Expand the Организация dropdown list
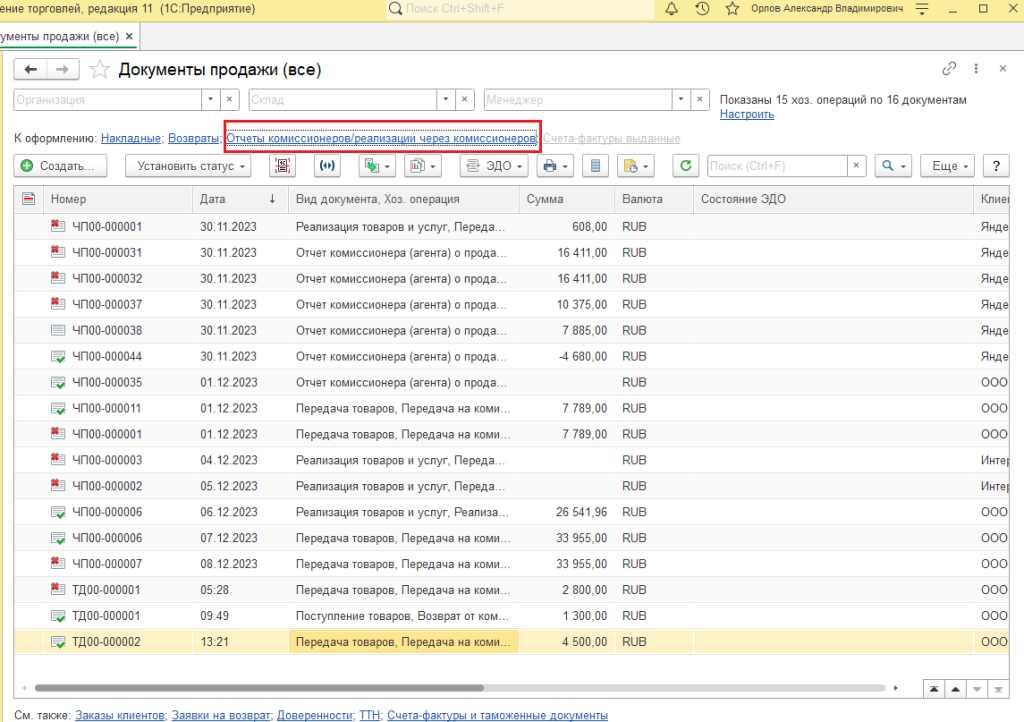 (x=210, y=99)
